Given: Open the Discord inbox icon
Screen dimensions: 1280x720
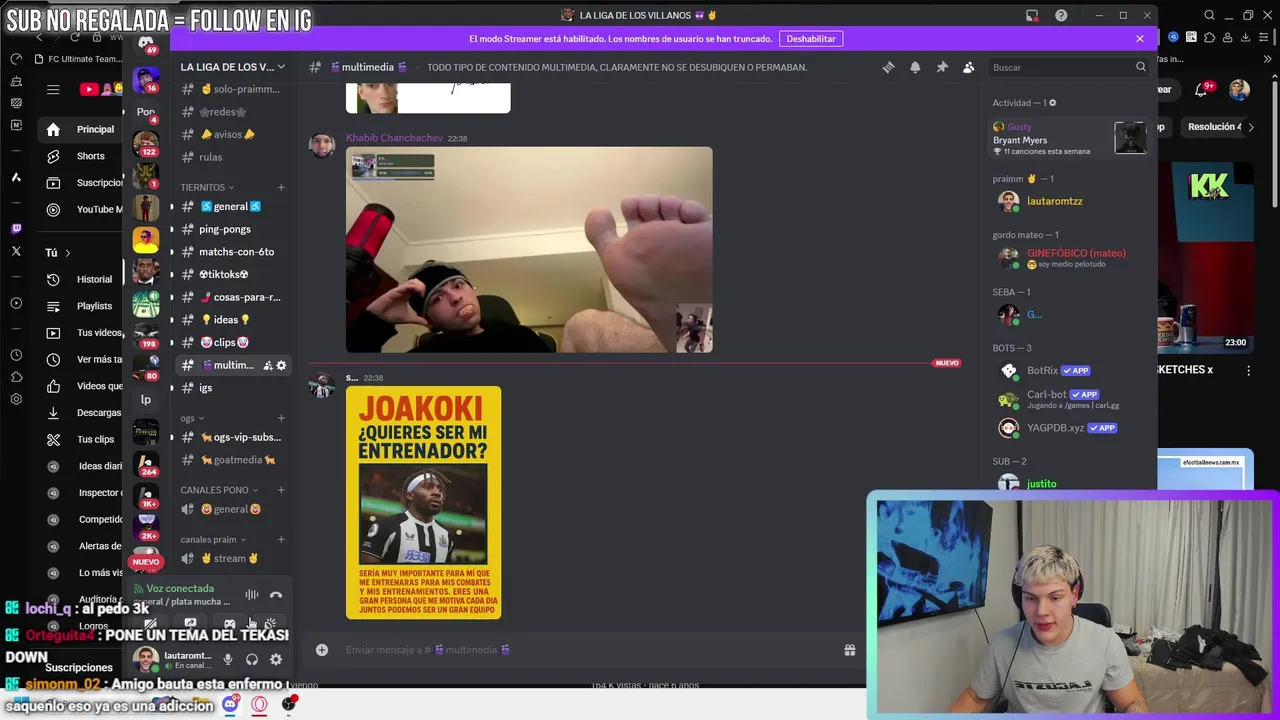Looking at the screenshot, I should (x=1032, y=15).
